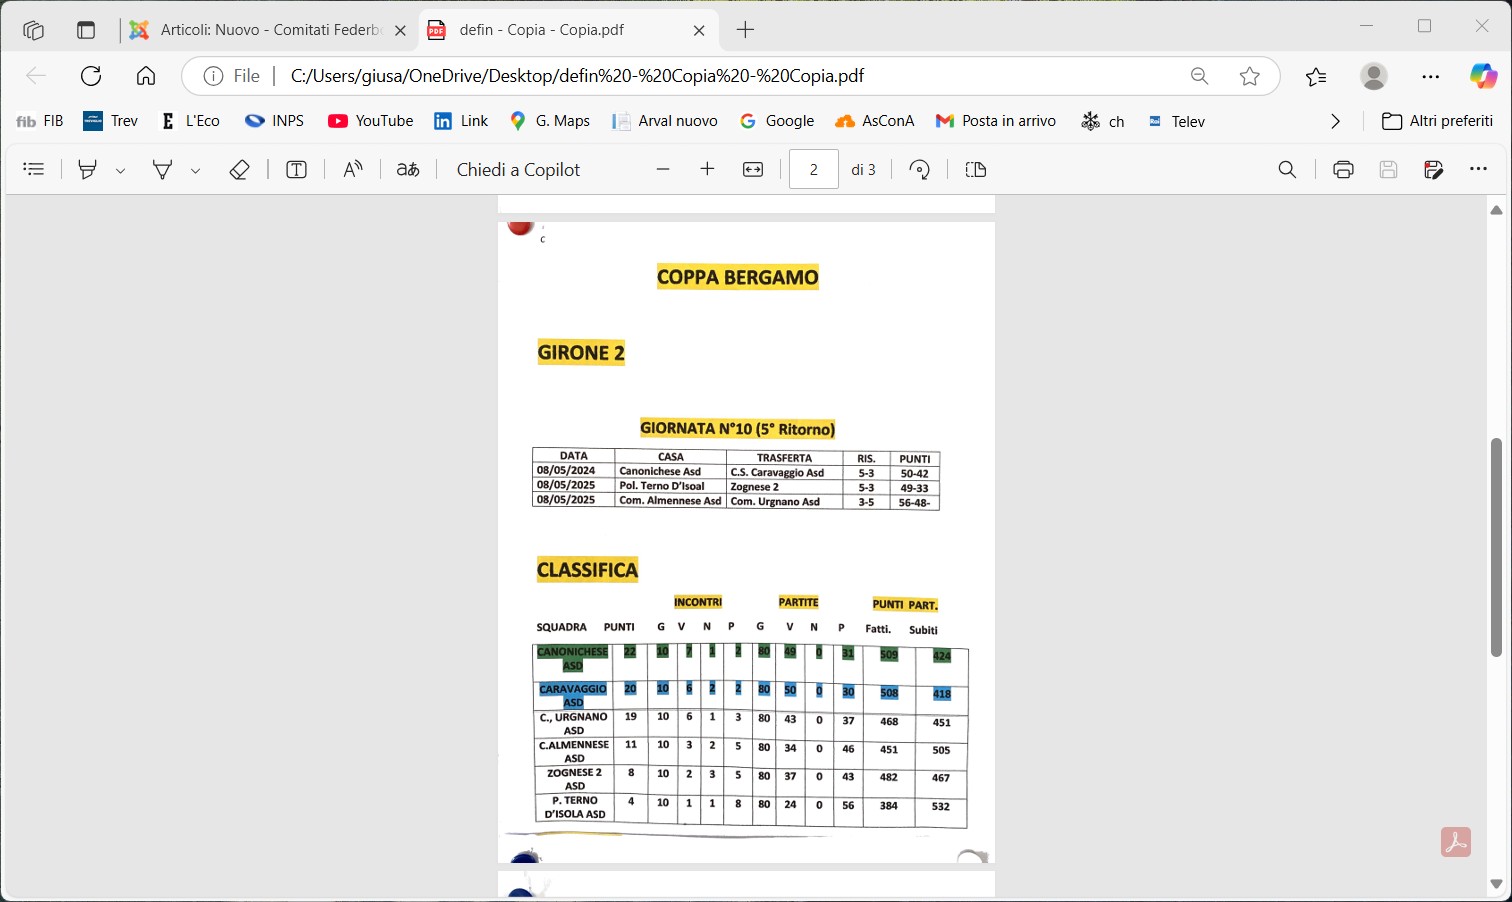Click the scrollbar up arrow
Viewport: 1512px width, 902px height.
coord(1496,210)
